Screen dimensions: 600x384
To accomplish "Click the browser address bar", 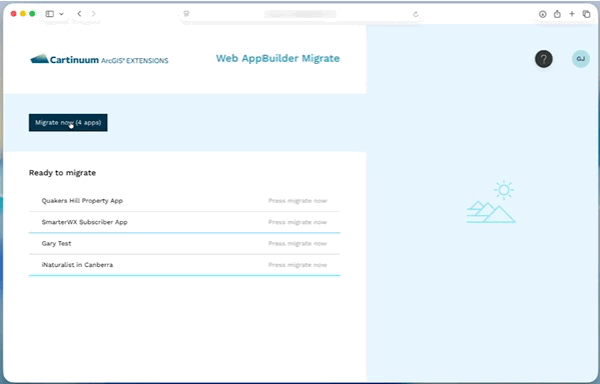I will pos(300,14).
